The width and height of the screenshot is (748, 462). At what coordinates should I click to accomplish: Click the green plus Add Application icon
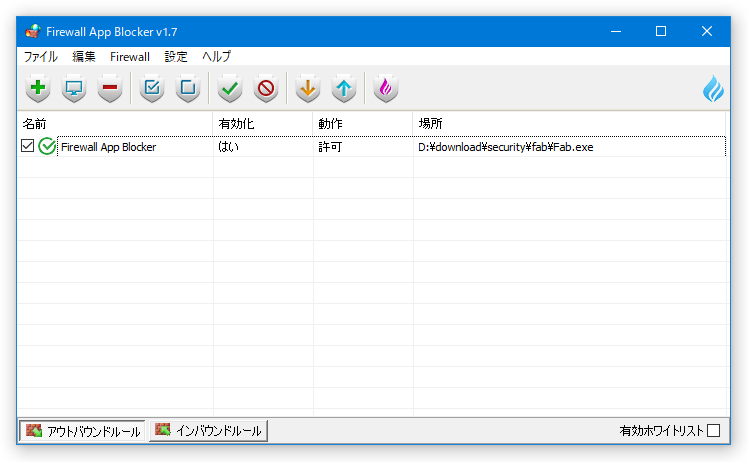38,88
